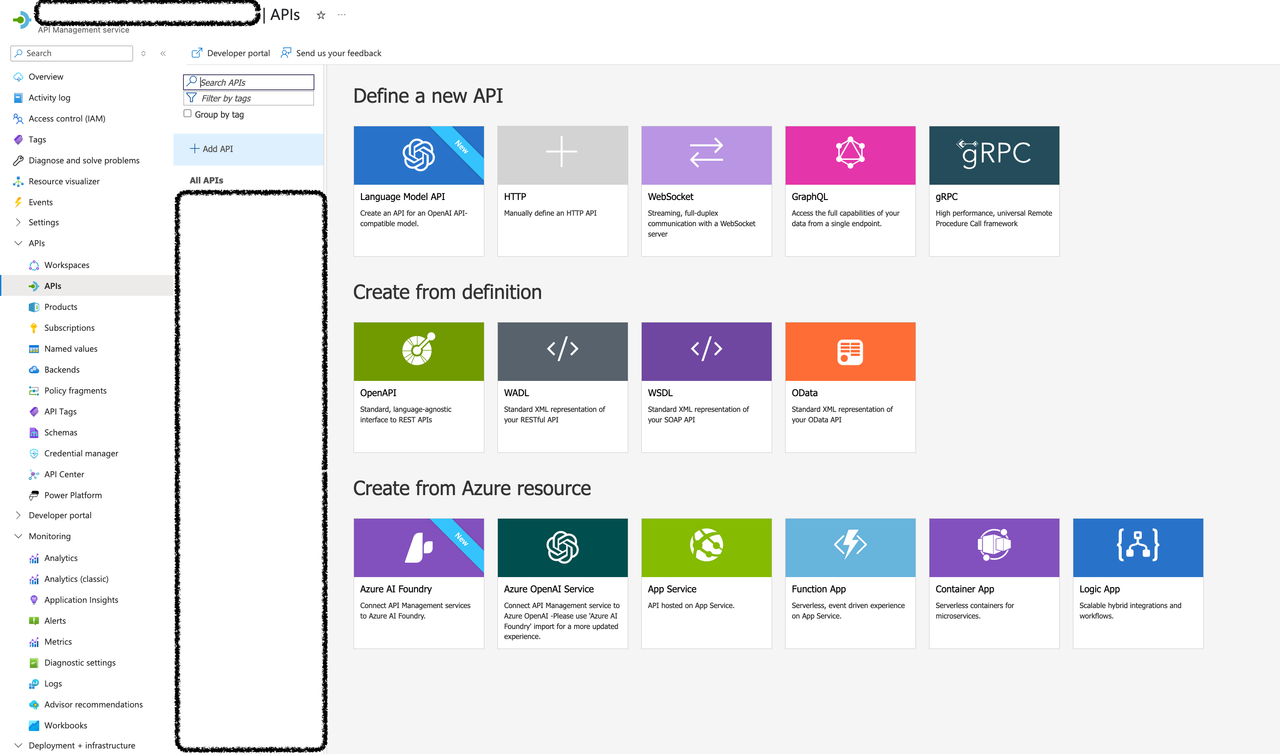Click Send us your feedback
Screen dimensions: 1280x754
331,53
